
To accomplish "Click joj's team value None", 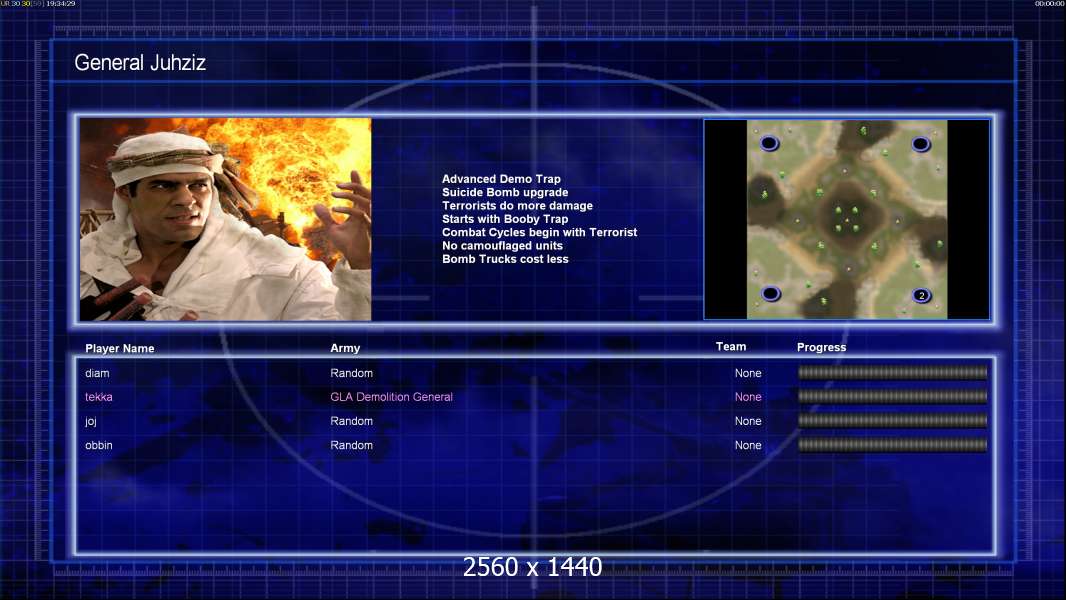I will click(748, 421).
